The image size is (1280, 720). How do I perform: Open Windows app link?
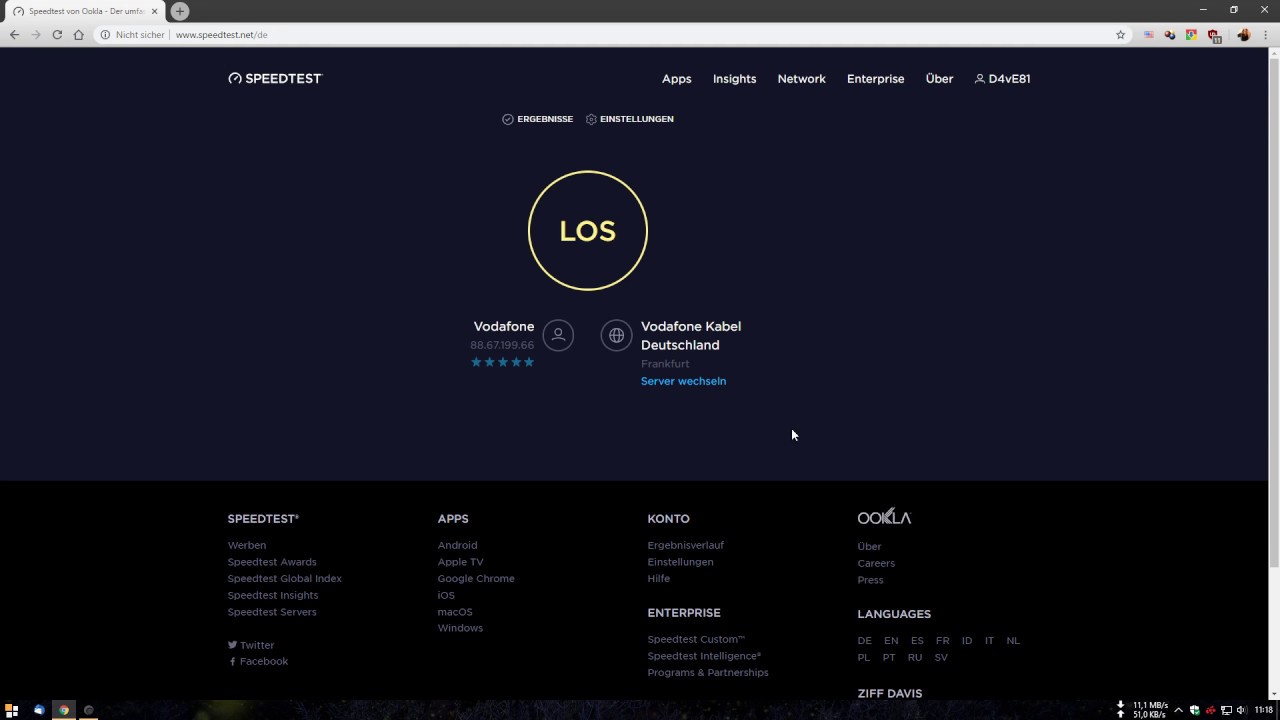pyautogui.click(x=460, y=628)
